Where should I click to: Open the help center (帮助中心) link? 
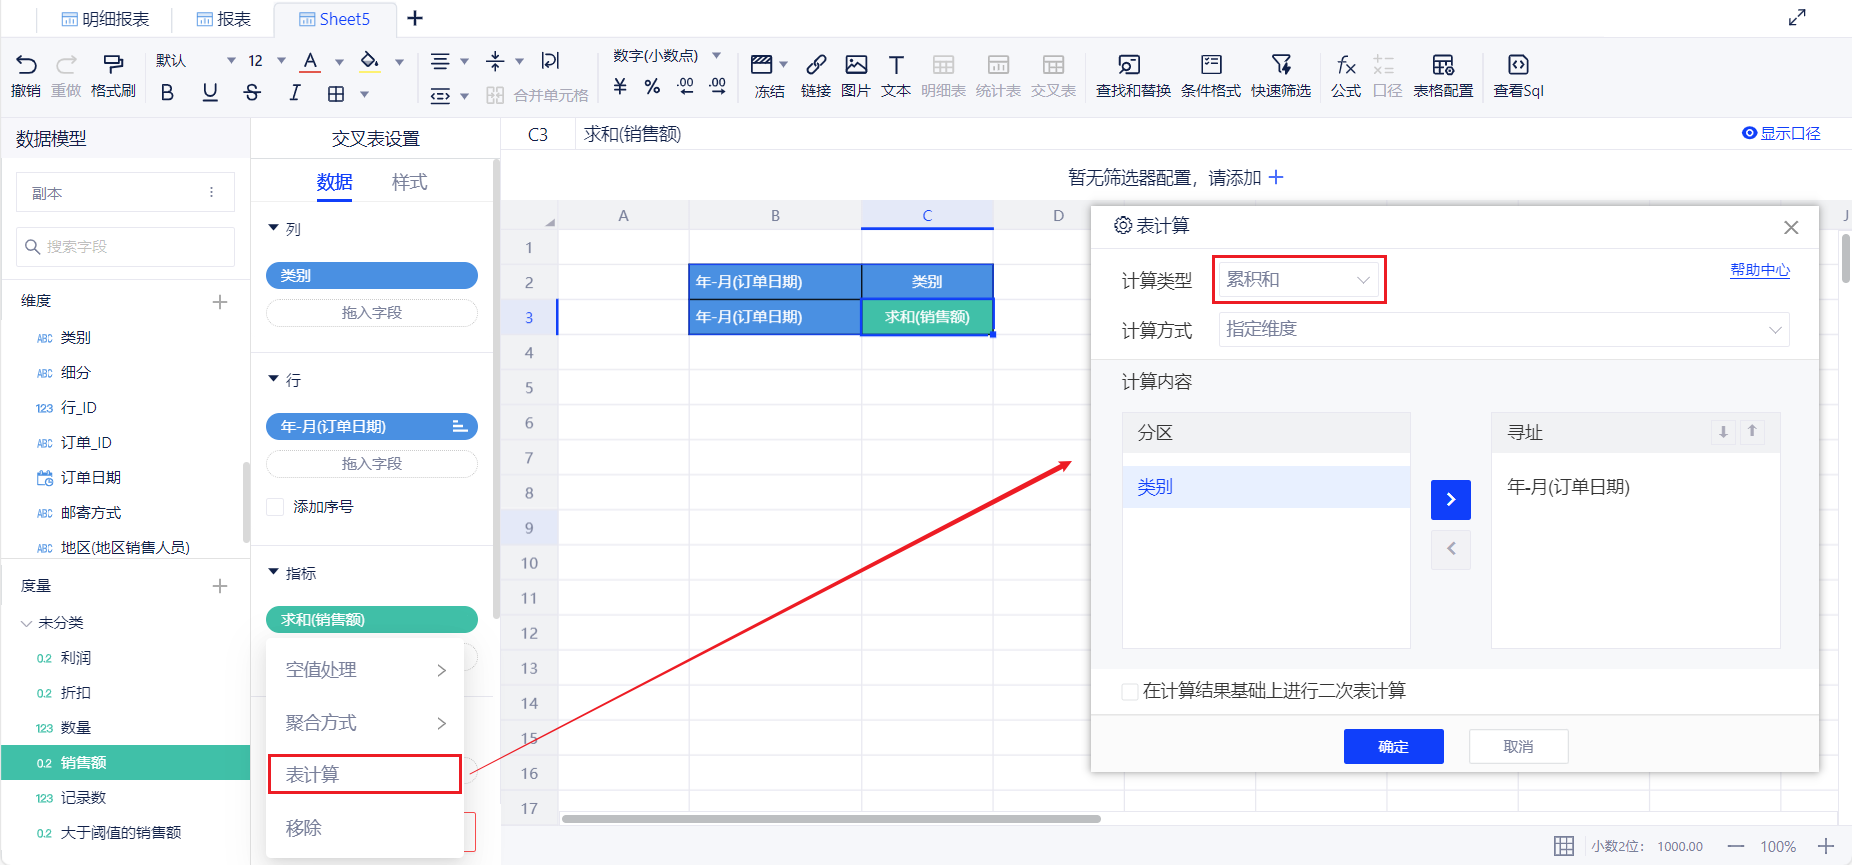tap(1759, 270)
